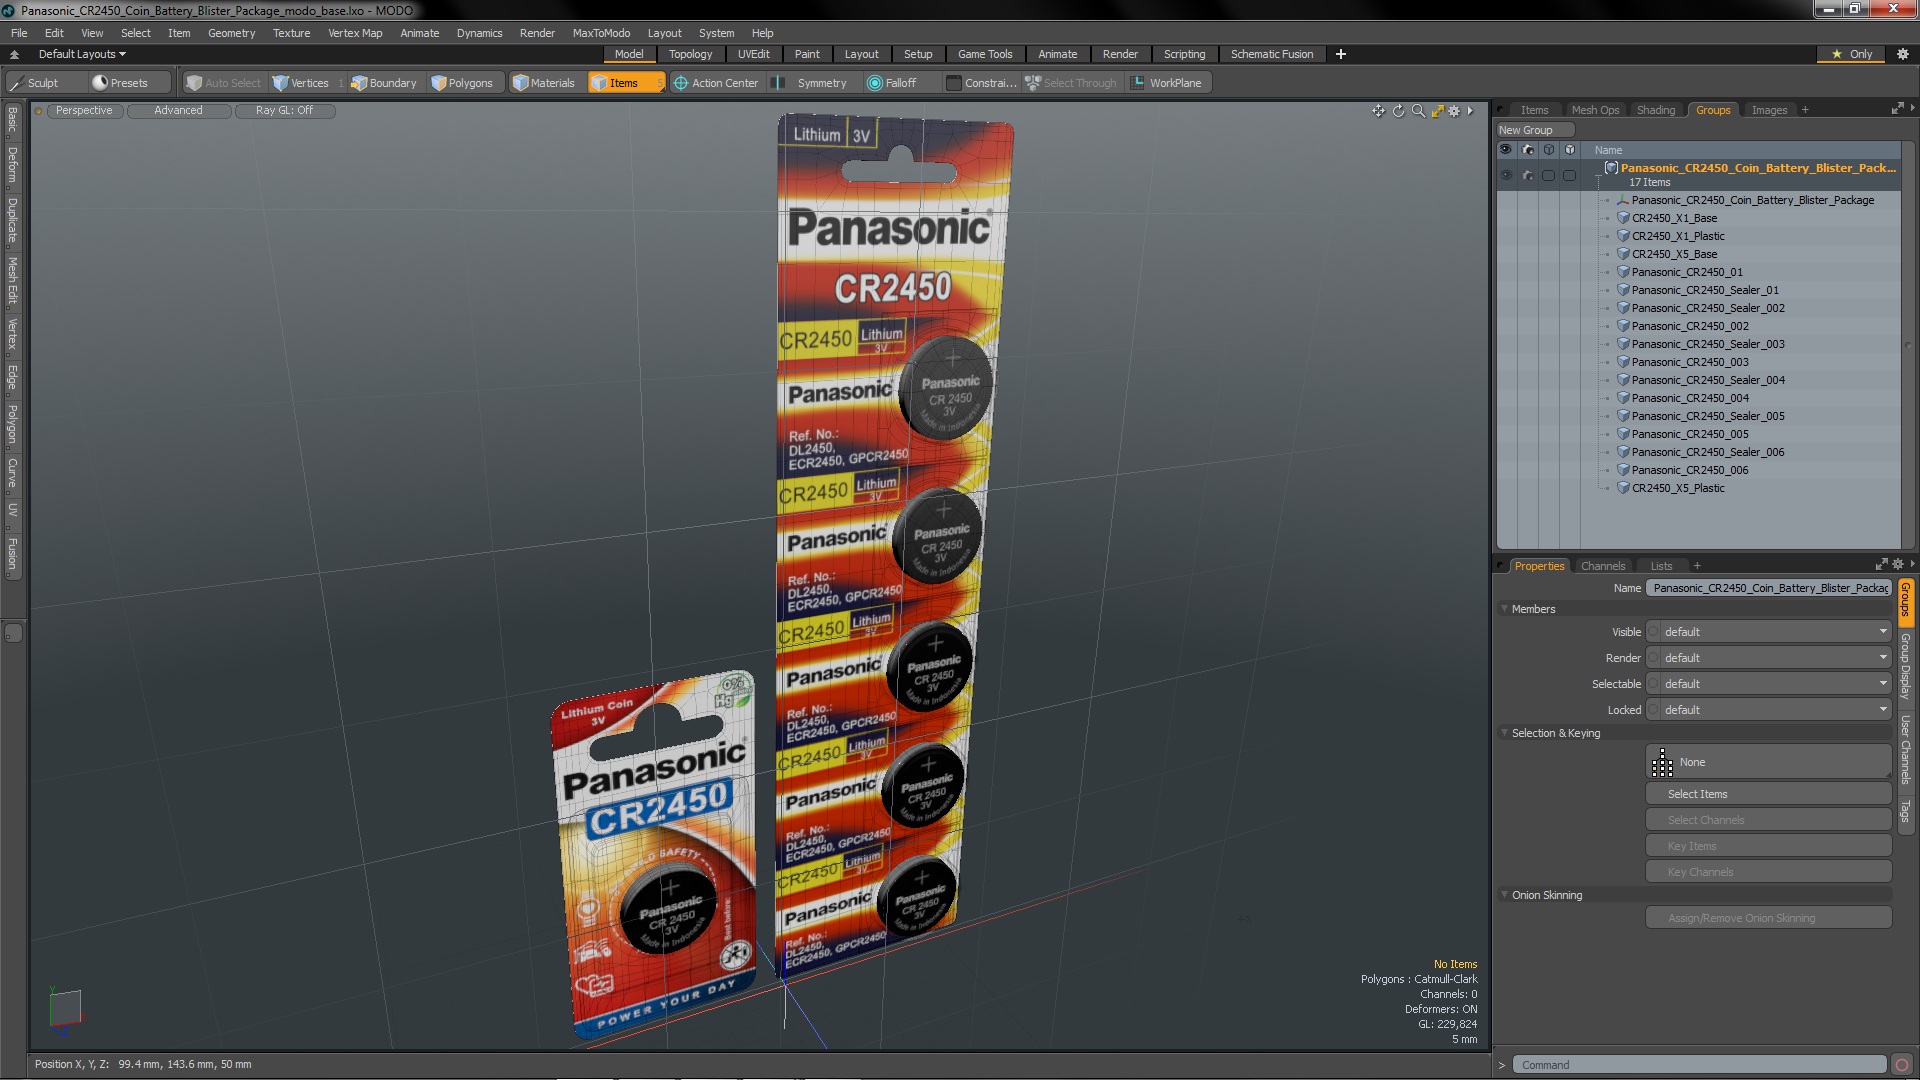The width and height of the screenshot is (1920, 1080).
Task: Switch to Boundary selection mode
Action: (x=384, y=83)
